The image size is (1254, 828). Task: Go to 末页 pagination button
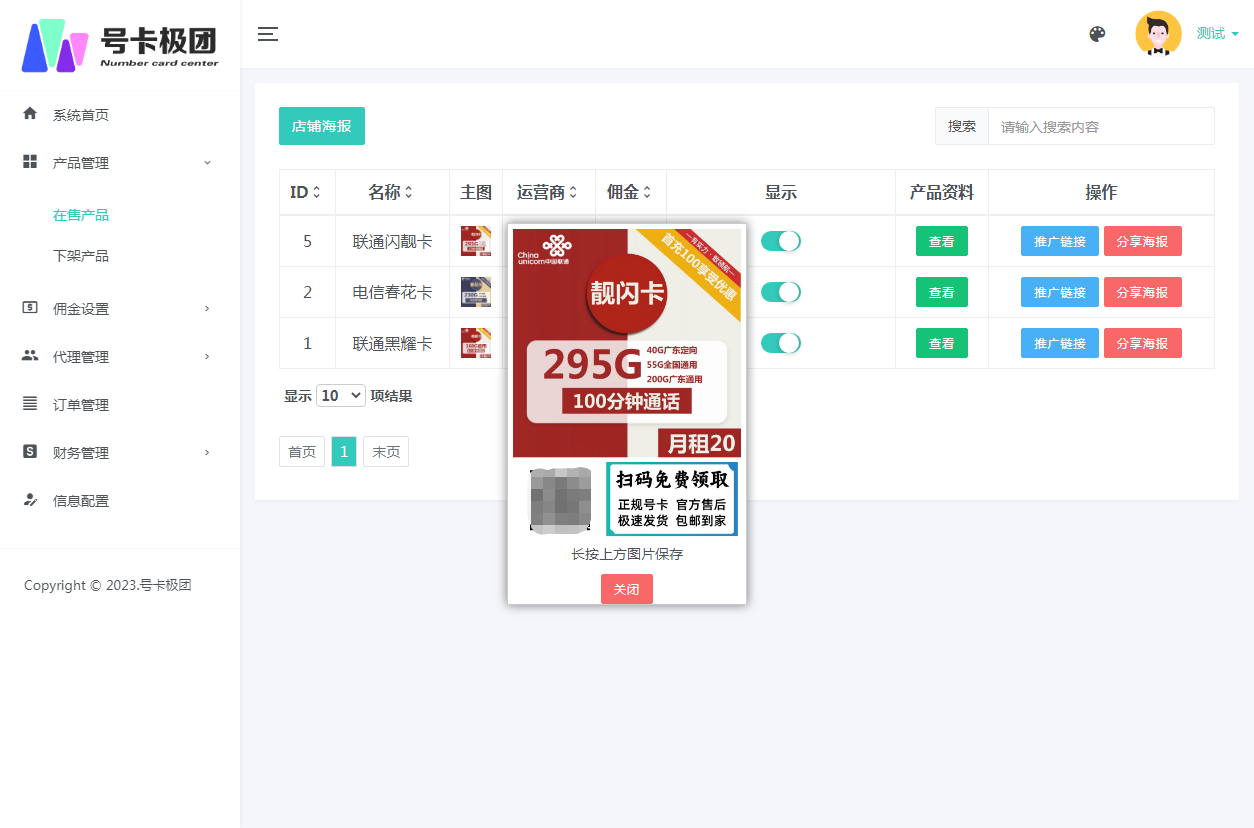point(386,452)
